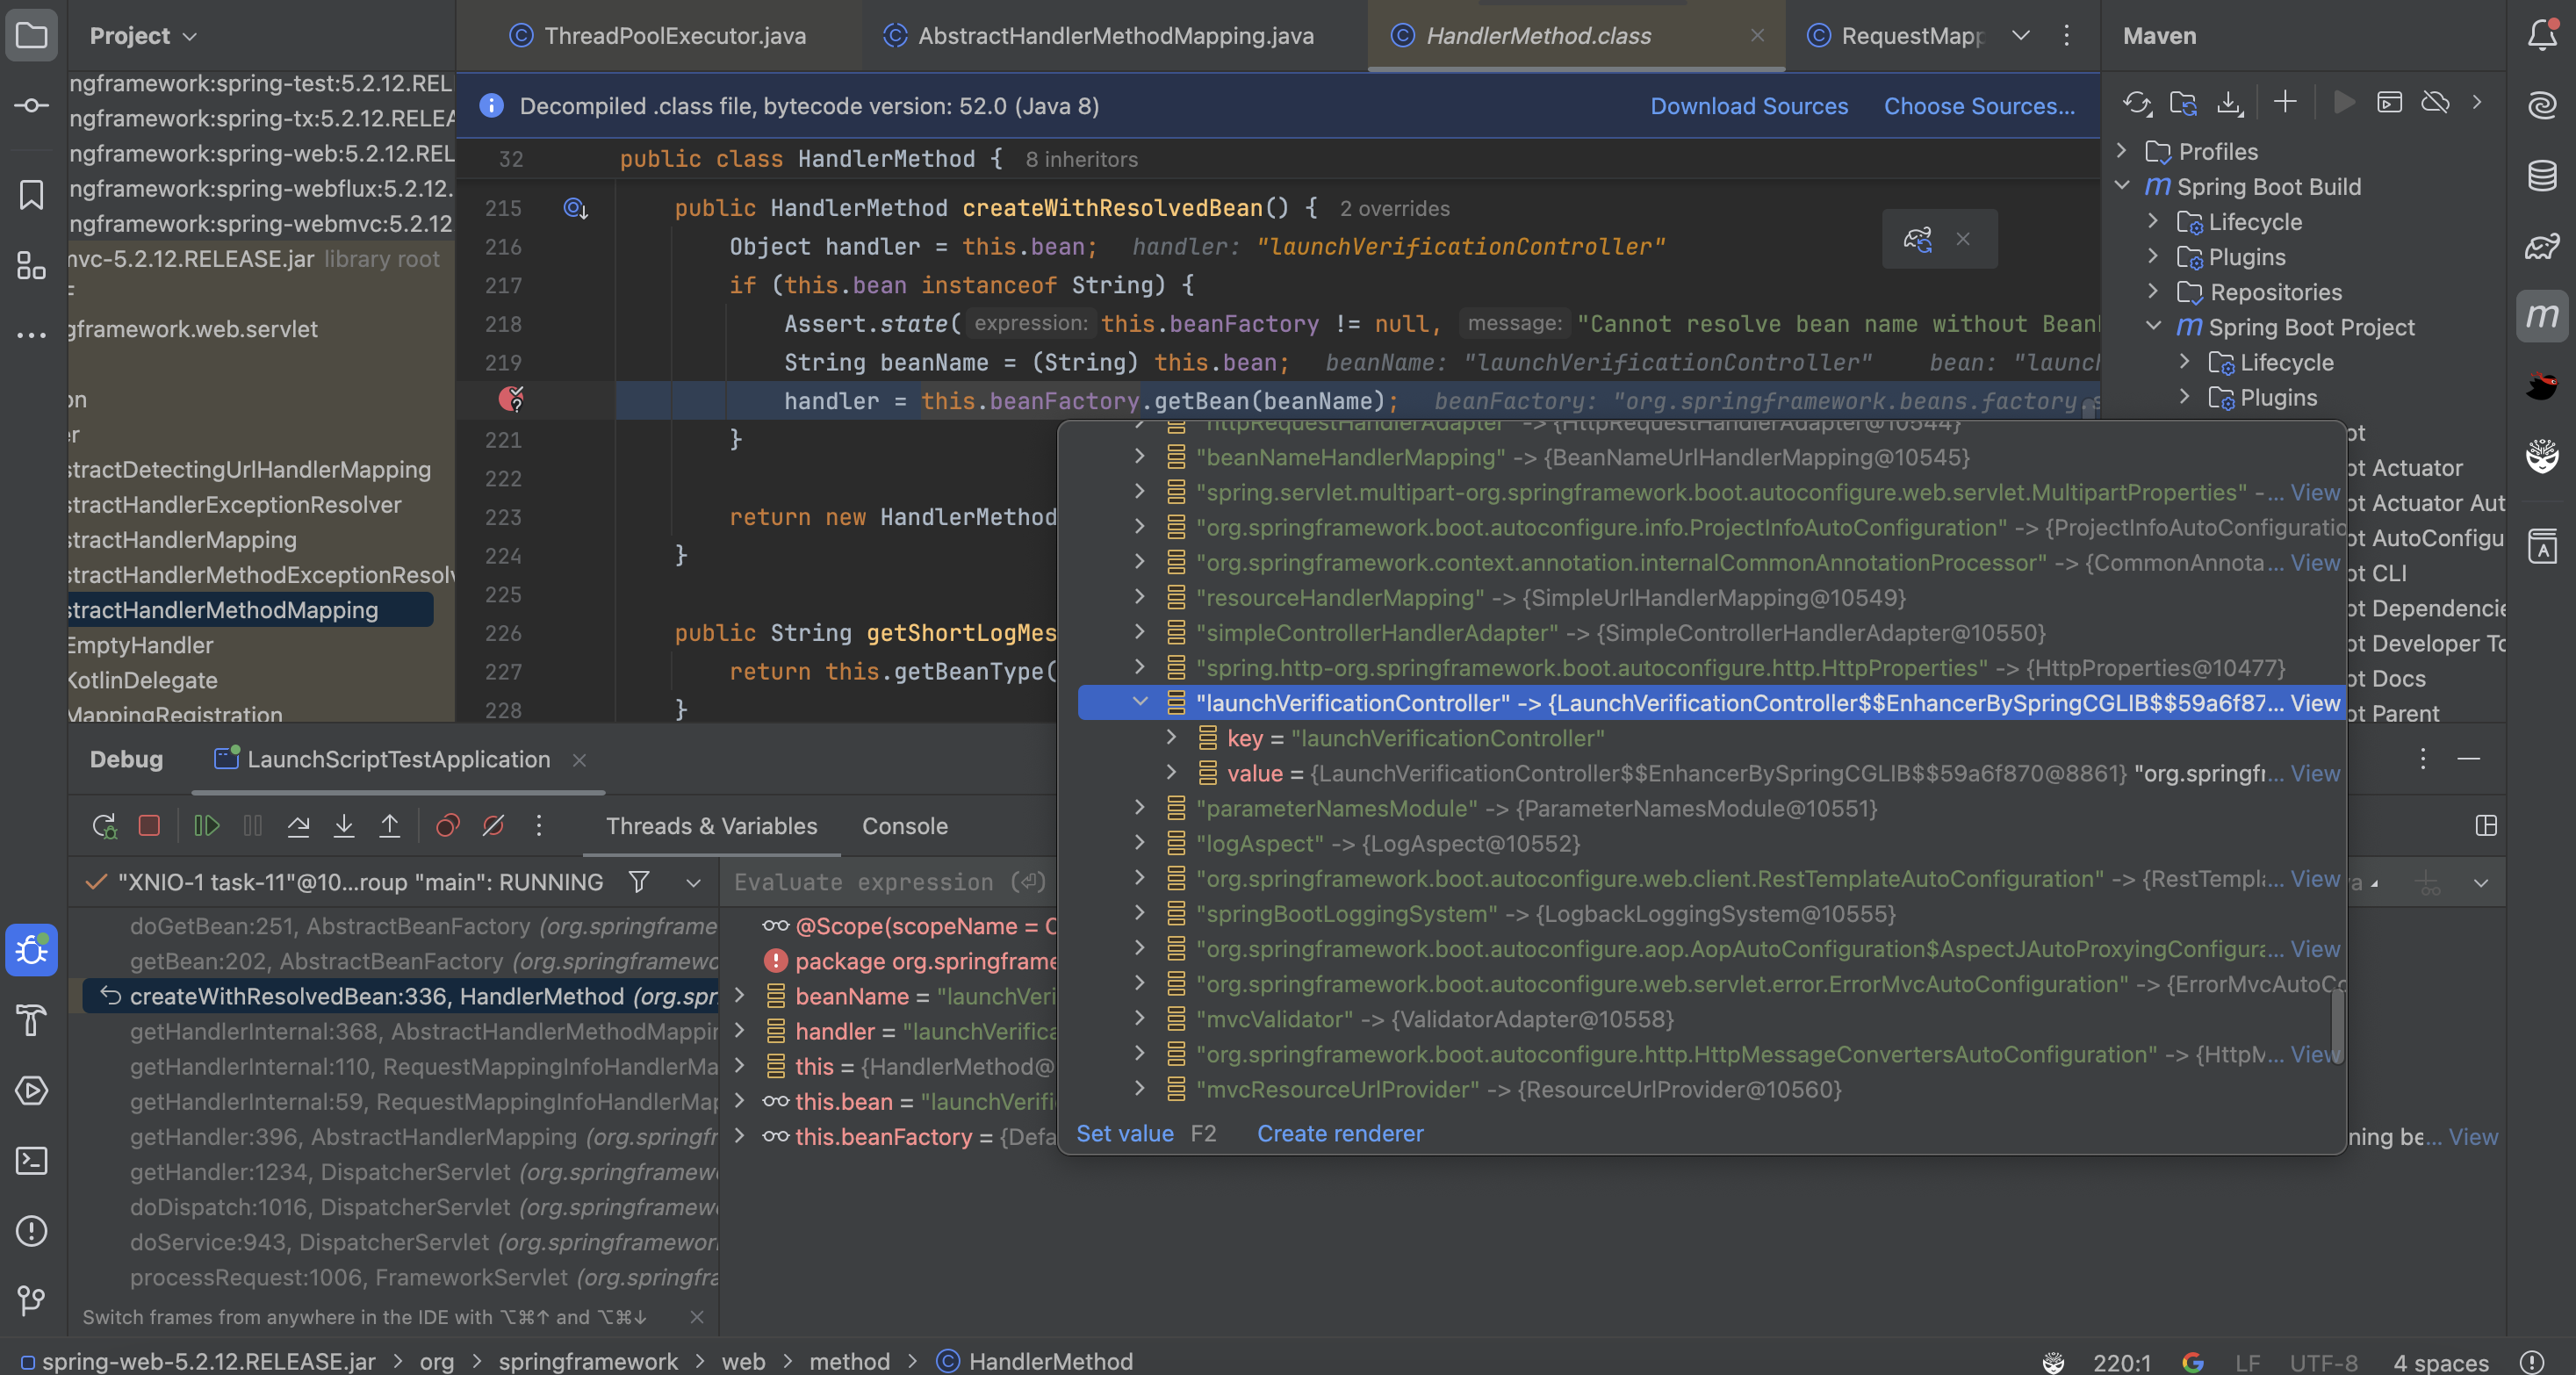Expand the Profiles node in Maven
The image size is (2576, 1375).
[x=2122, y=151]
